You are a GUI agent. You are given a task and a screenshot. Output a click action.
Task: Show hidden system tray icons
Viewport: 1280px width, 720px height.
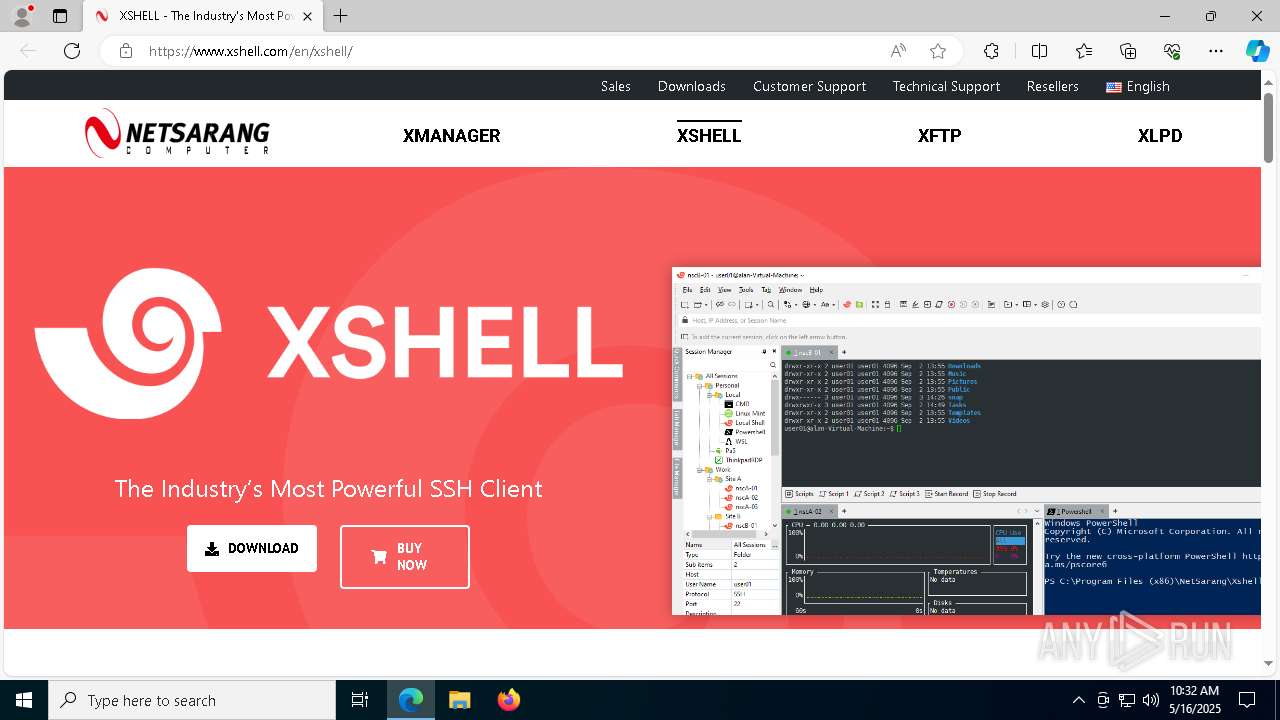click(1078, 700)
